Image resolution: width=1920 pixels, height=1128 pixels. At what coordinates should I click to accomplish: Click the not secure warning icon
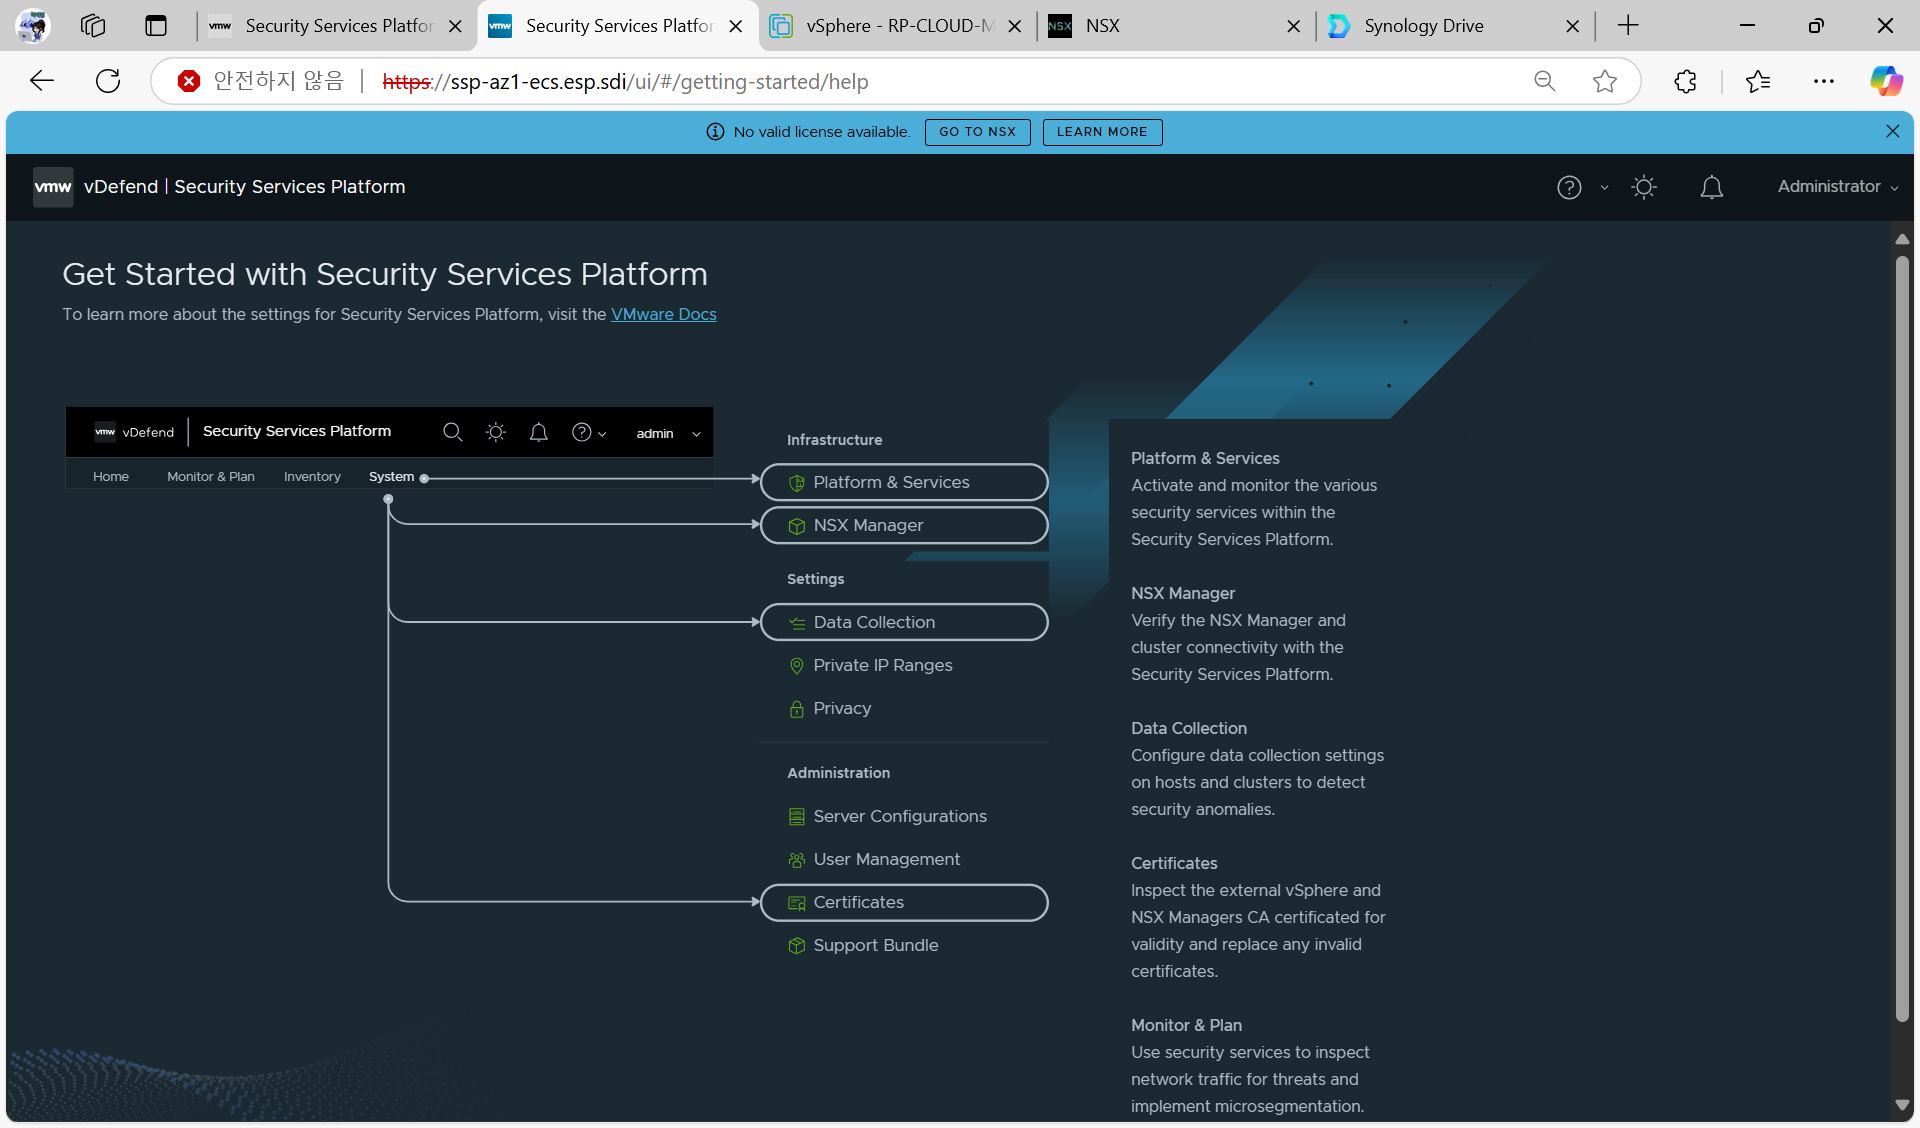click(x=188, y=81)
